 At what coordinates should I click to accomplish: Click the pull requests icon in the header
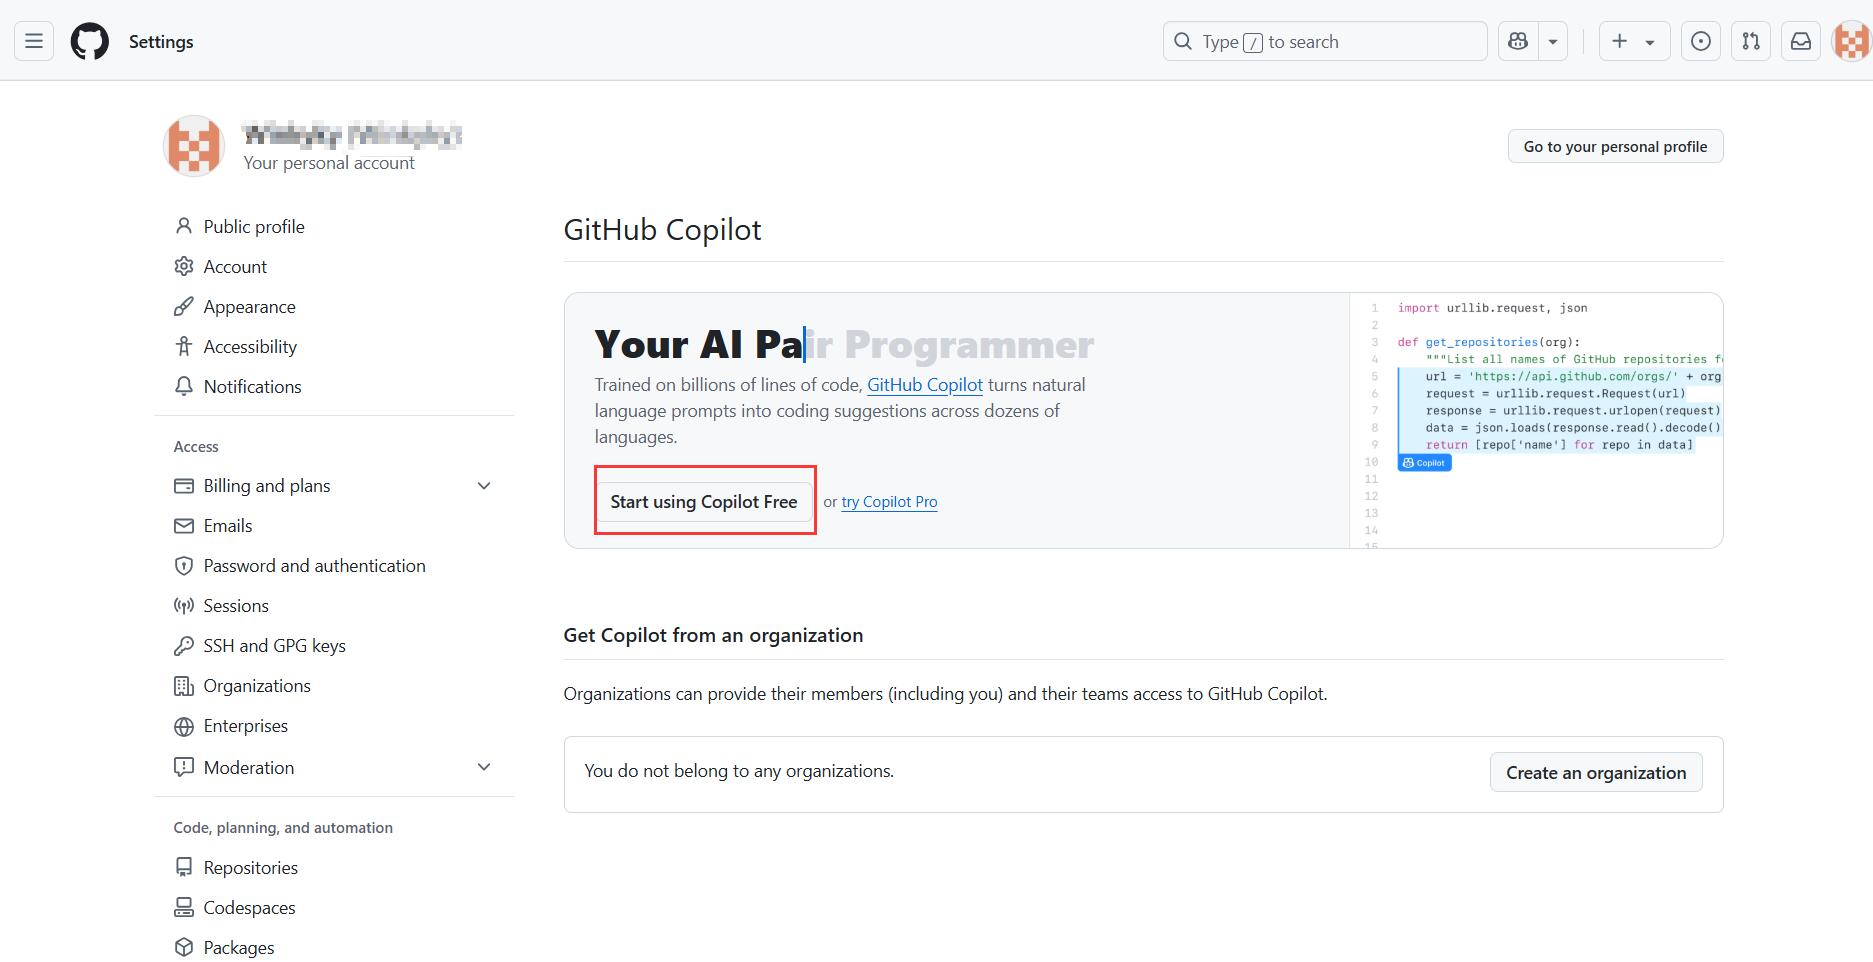coord(1751,41)
